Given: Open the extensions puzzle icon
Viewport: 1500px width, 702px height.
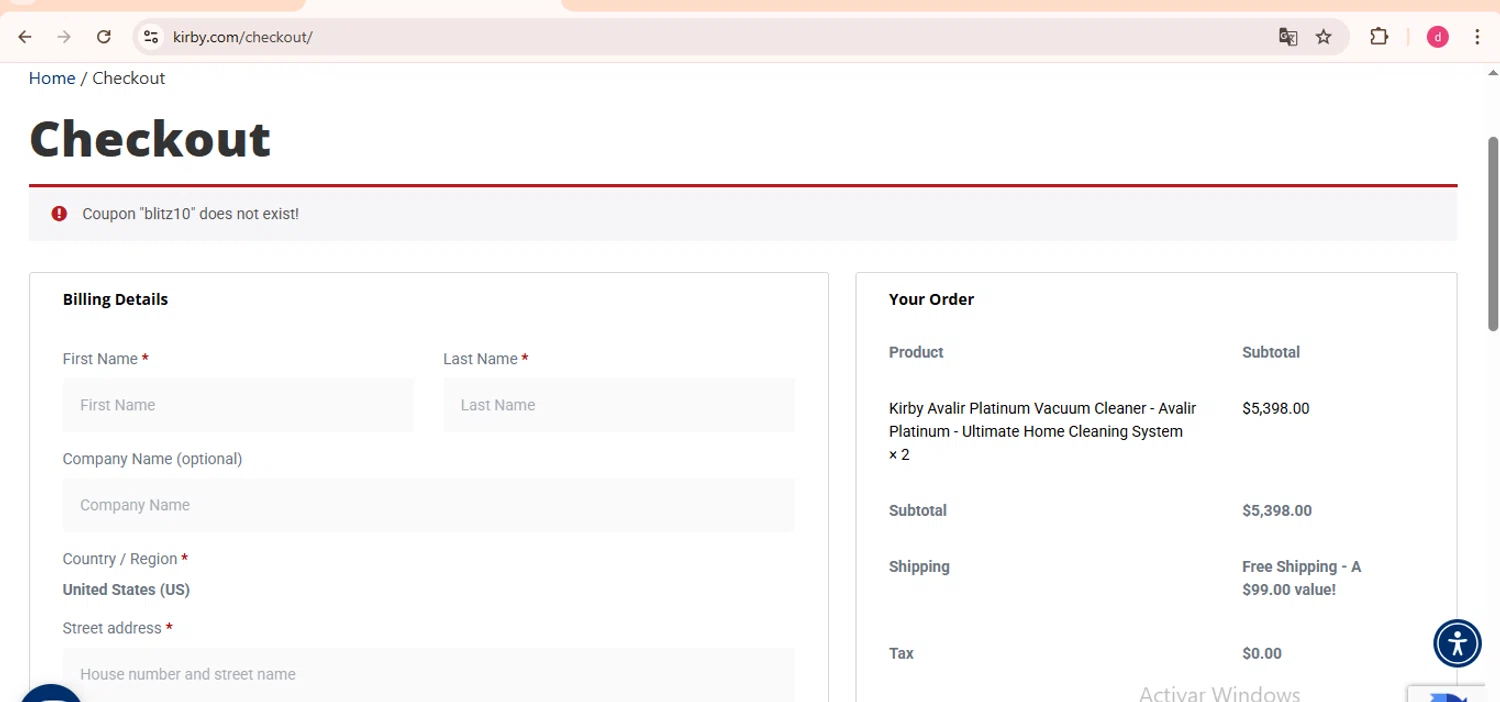Looking at the screenshot, I should [1379, 37].
